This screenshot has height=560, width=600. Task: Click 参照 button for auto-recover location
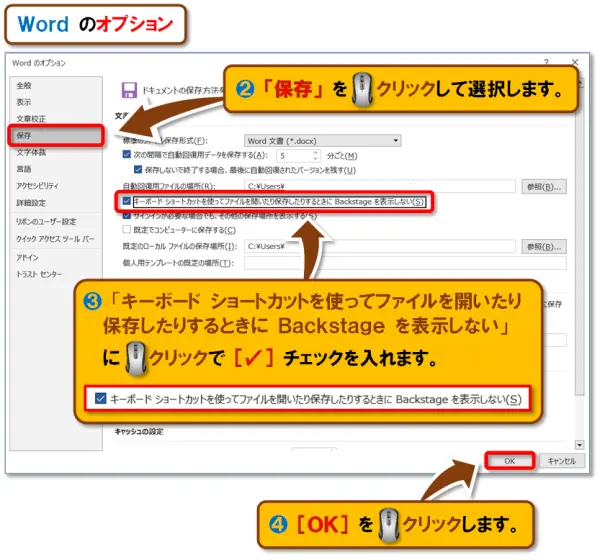[544, 187]
